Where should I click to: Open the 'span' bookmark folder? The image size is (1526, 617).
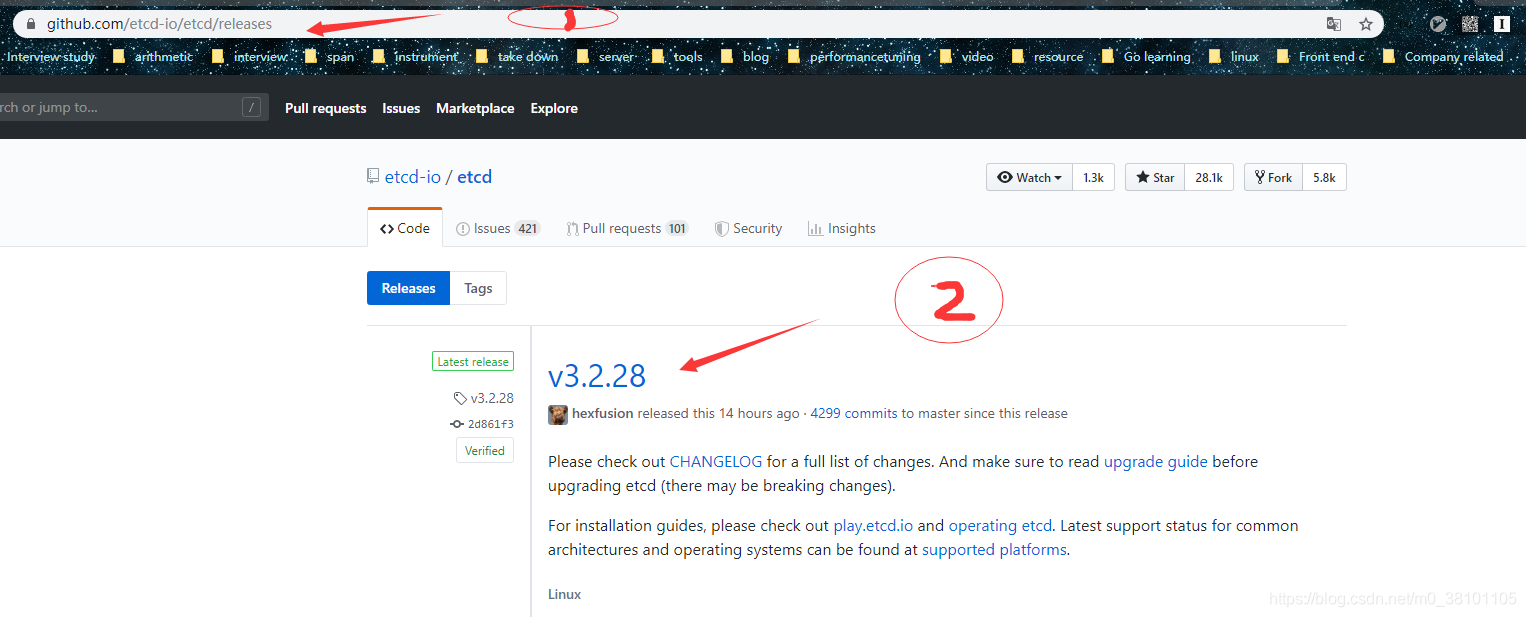pyautogui.click(x=330, y=57)
